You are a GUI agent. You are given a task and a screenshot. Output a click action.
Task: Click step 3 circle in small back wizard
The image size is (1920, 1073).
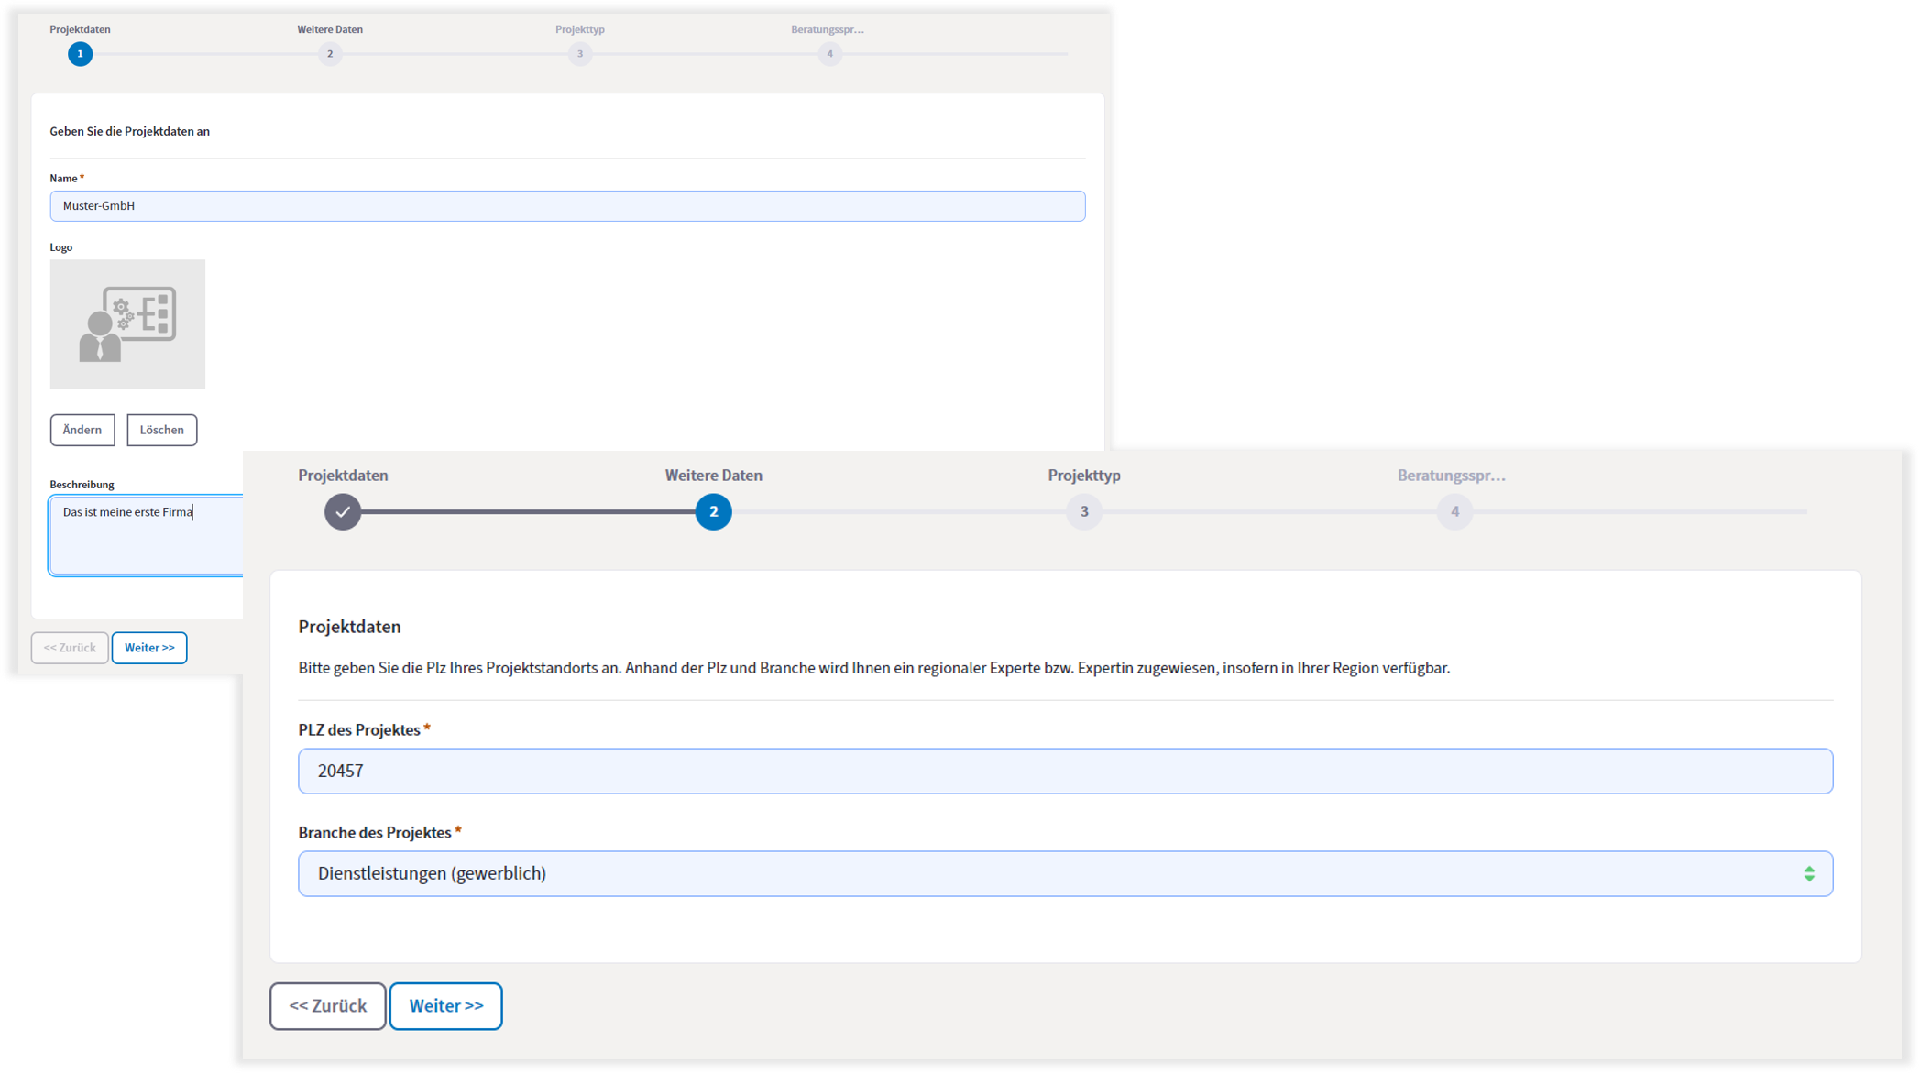point(580,54)
